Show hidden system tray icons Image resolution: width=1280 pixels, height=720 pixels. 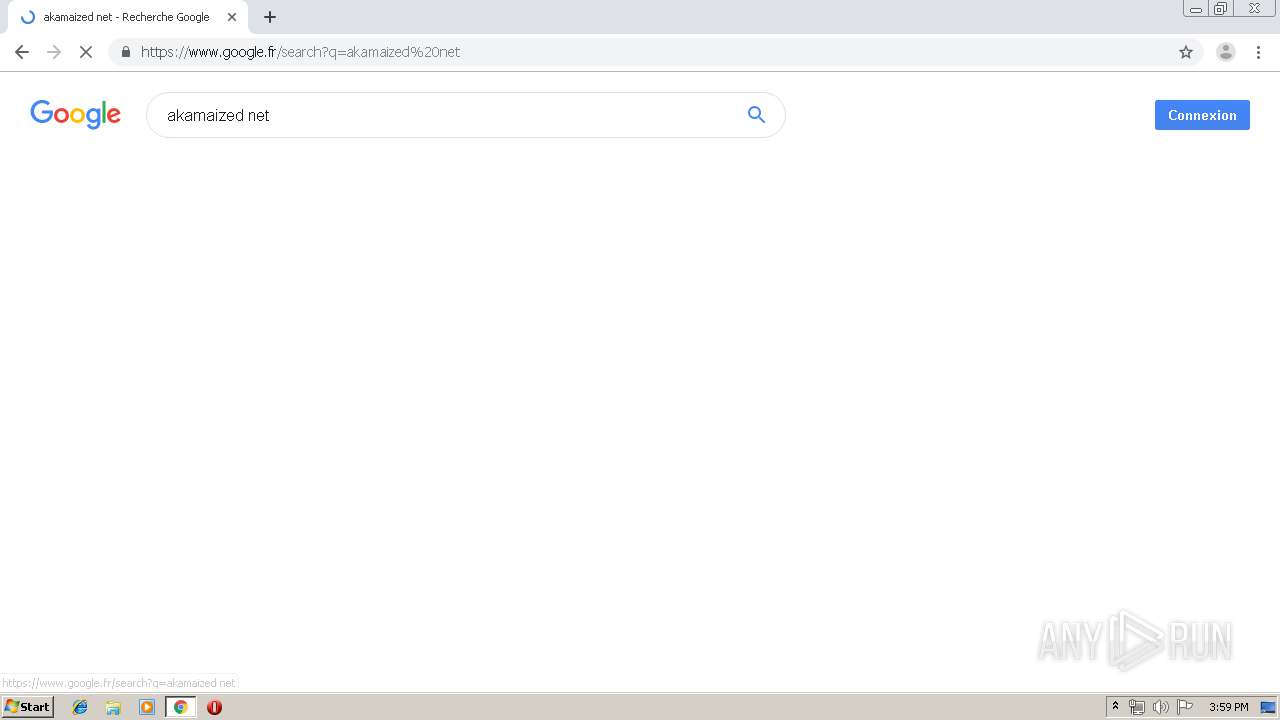click(x=1116, y=707)
